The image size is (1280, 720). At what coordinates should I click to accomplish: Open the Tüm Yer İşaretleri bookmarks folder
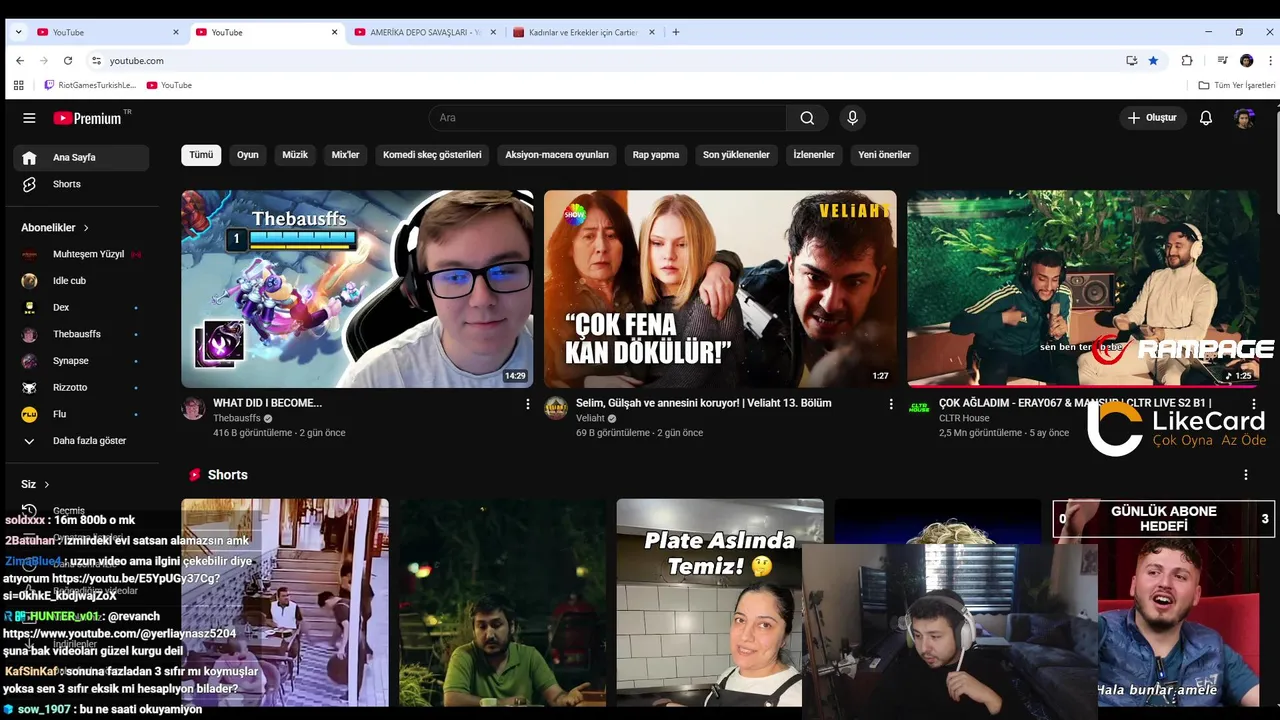tap(1237, 85)
